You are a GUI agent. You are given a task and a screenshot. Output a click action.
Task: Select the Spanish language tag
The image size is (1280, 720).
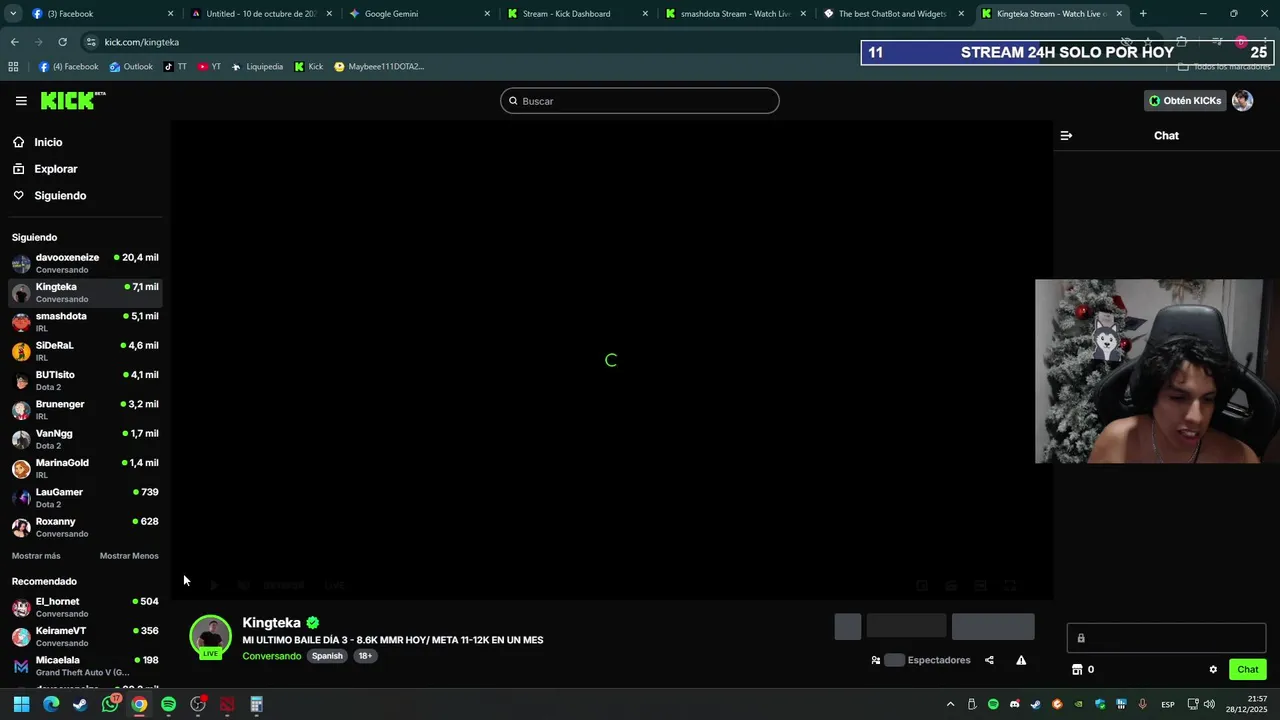pyautogui.click(x=327, y=656)
